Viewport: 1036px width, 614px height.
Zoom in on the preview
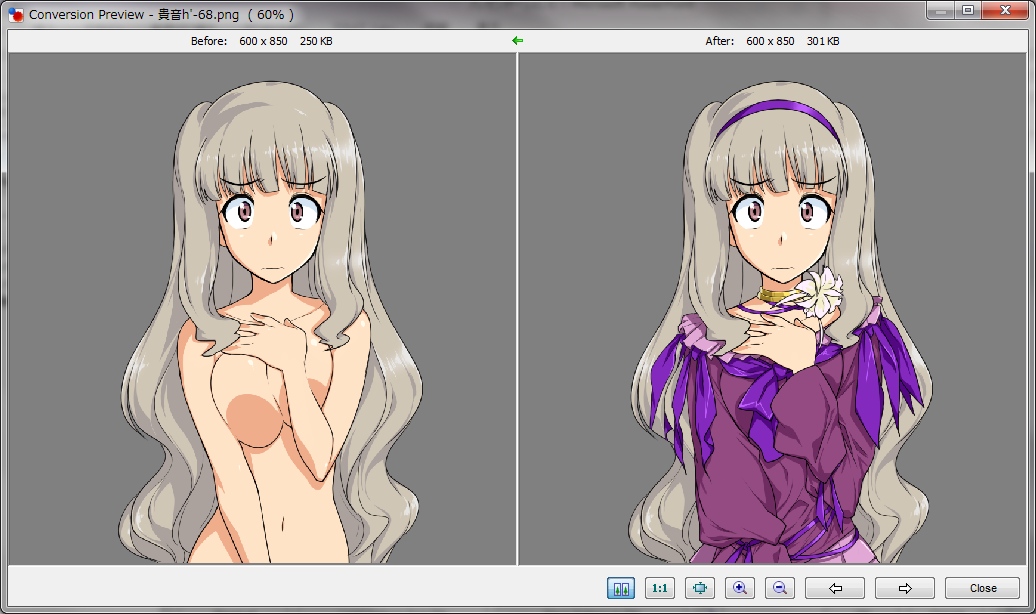click(x=740, y=588)
